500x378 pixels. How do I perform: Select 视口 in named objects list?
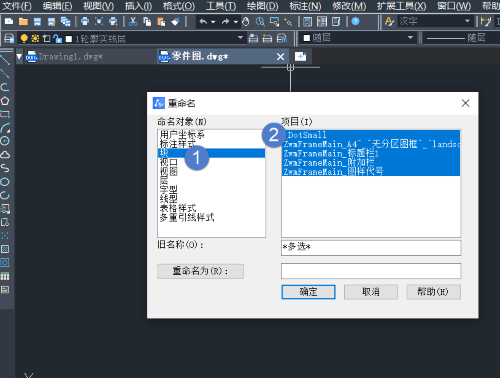[x=169, y=162]
